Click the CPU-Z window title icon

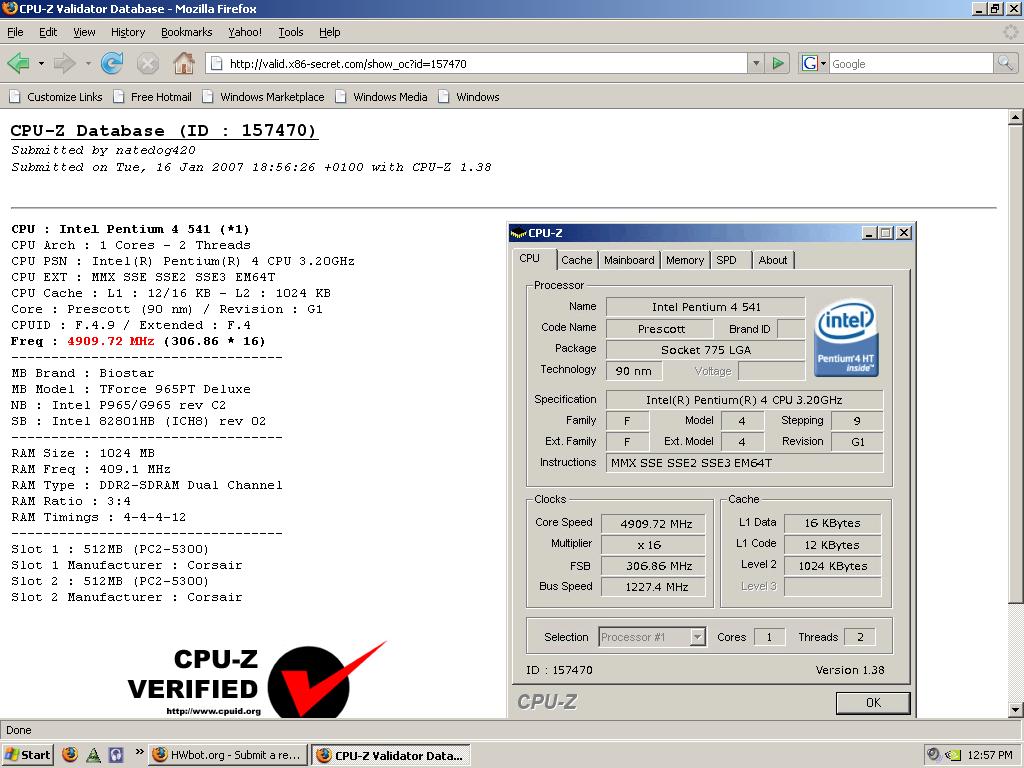(x=519, y=232)
